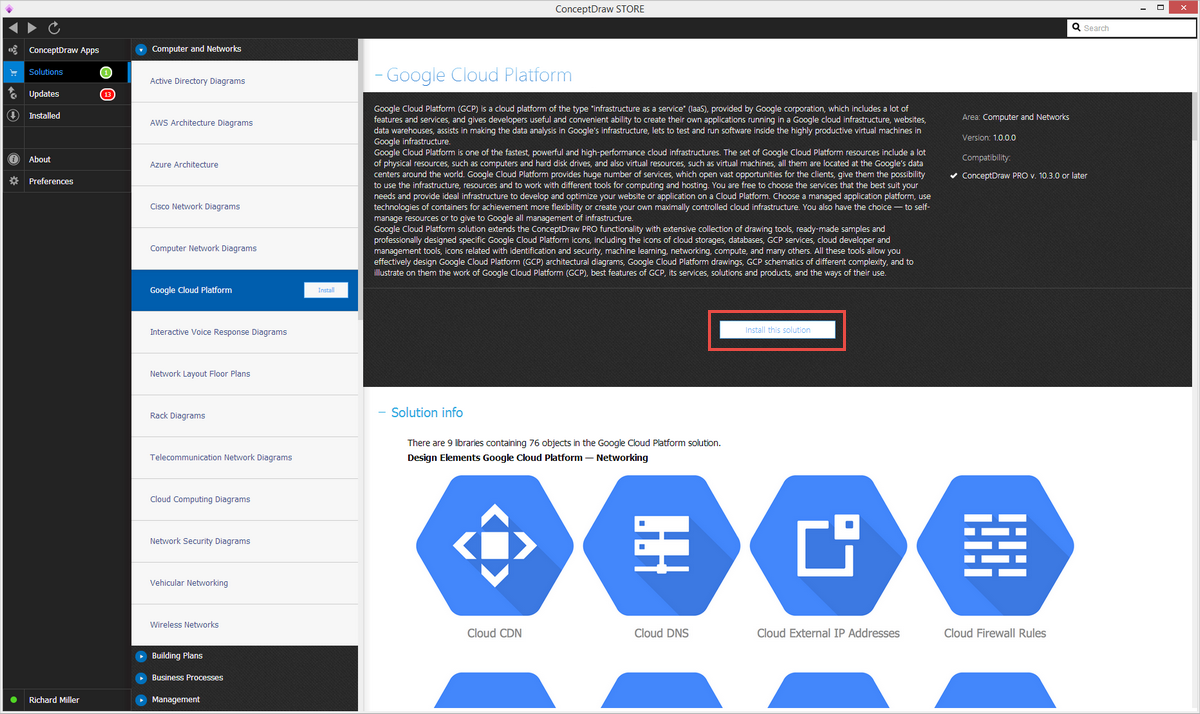Click the ConceptDraw app icon in title bar
This screenshot has height=714, width=1200.
coord(8,7)
